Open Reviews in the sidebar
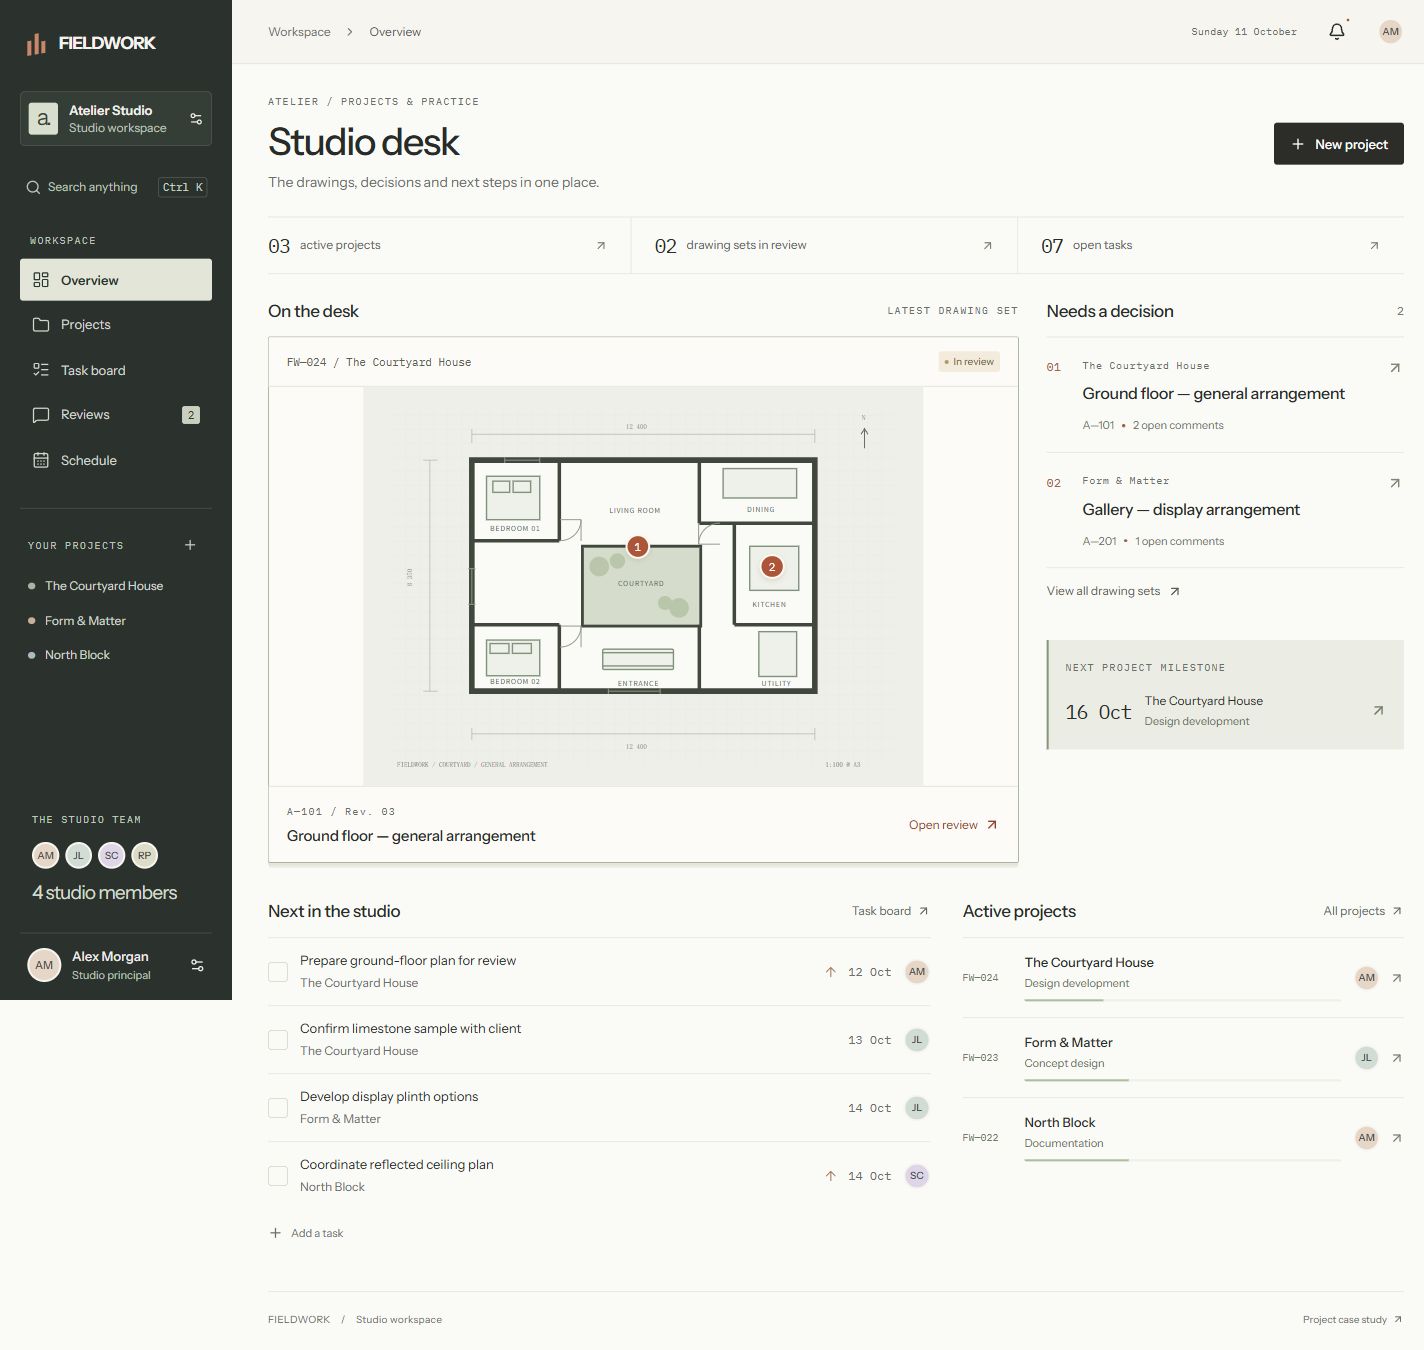The image size is (1424, 1350). point(116,415)
